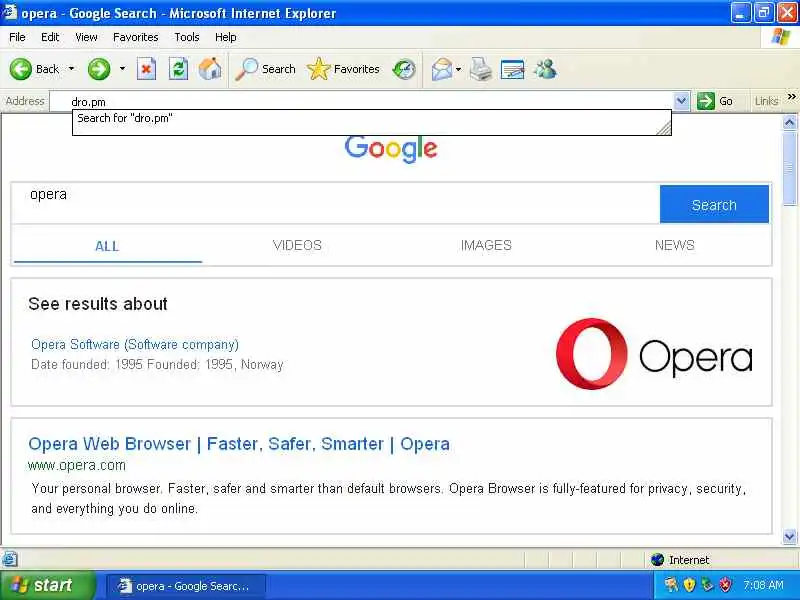
Task: Switch to the VIDEOS results tab
Action: pos(297,245)
